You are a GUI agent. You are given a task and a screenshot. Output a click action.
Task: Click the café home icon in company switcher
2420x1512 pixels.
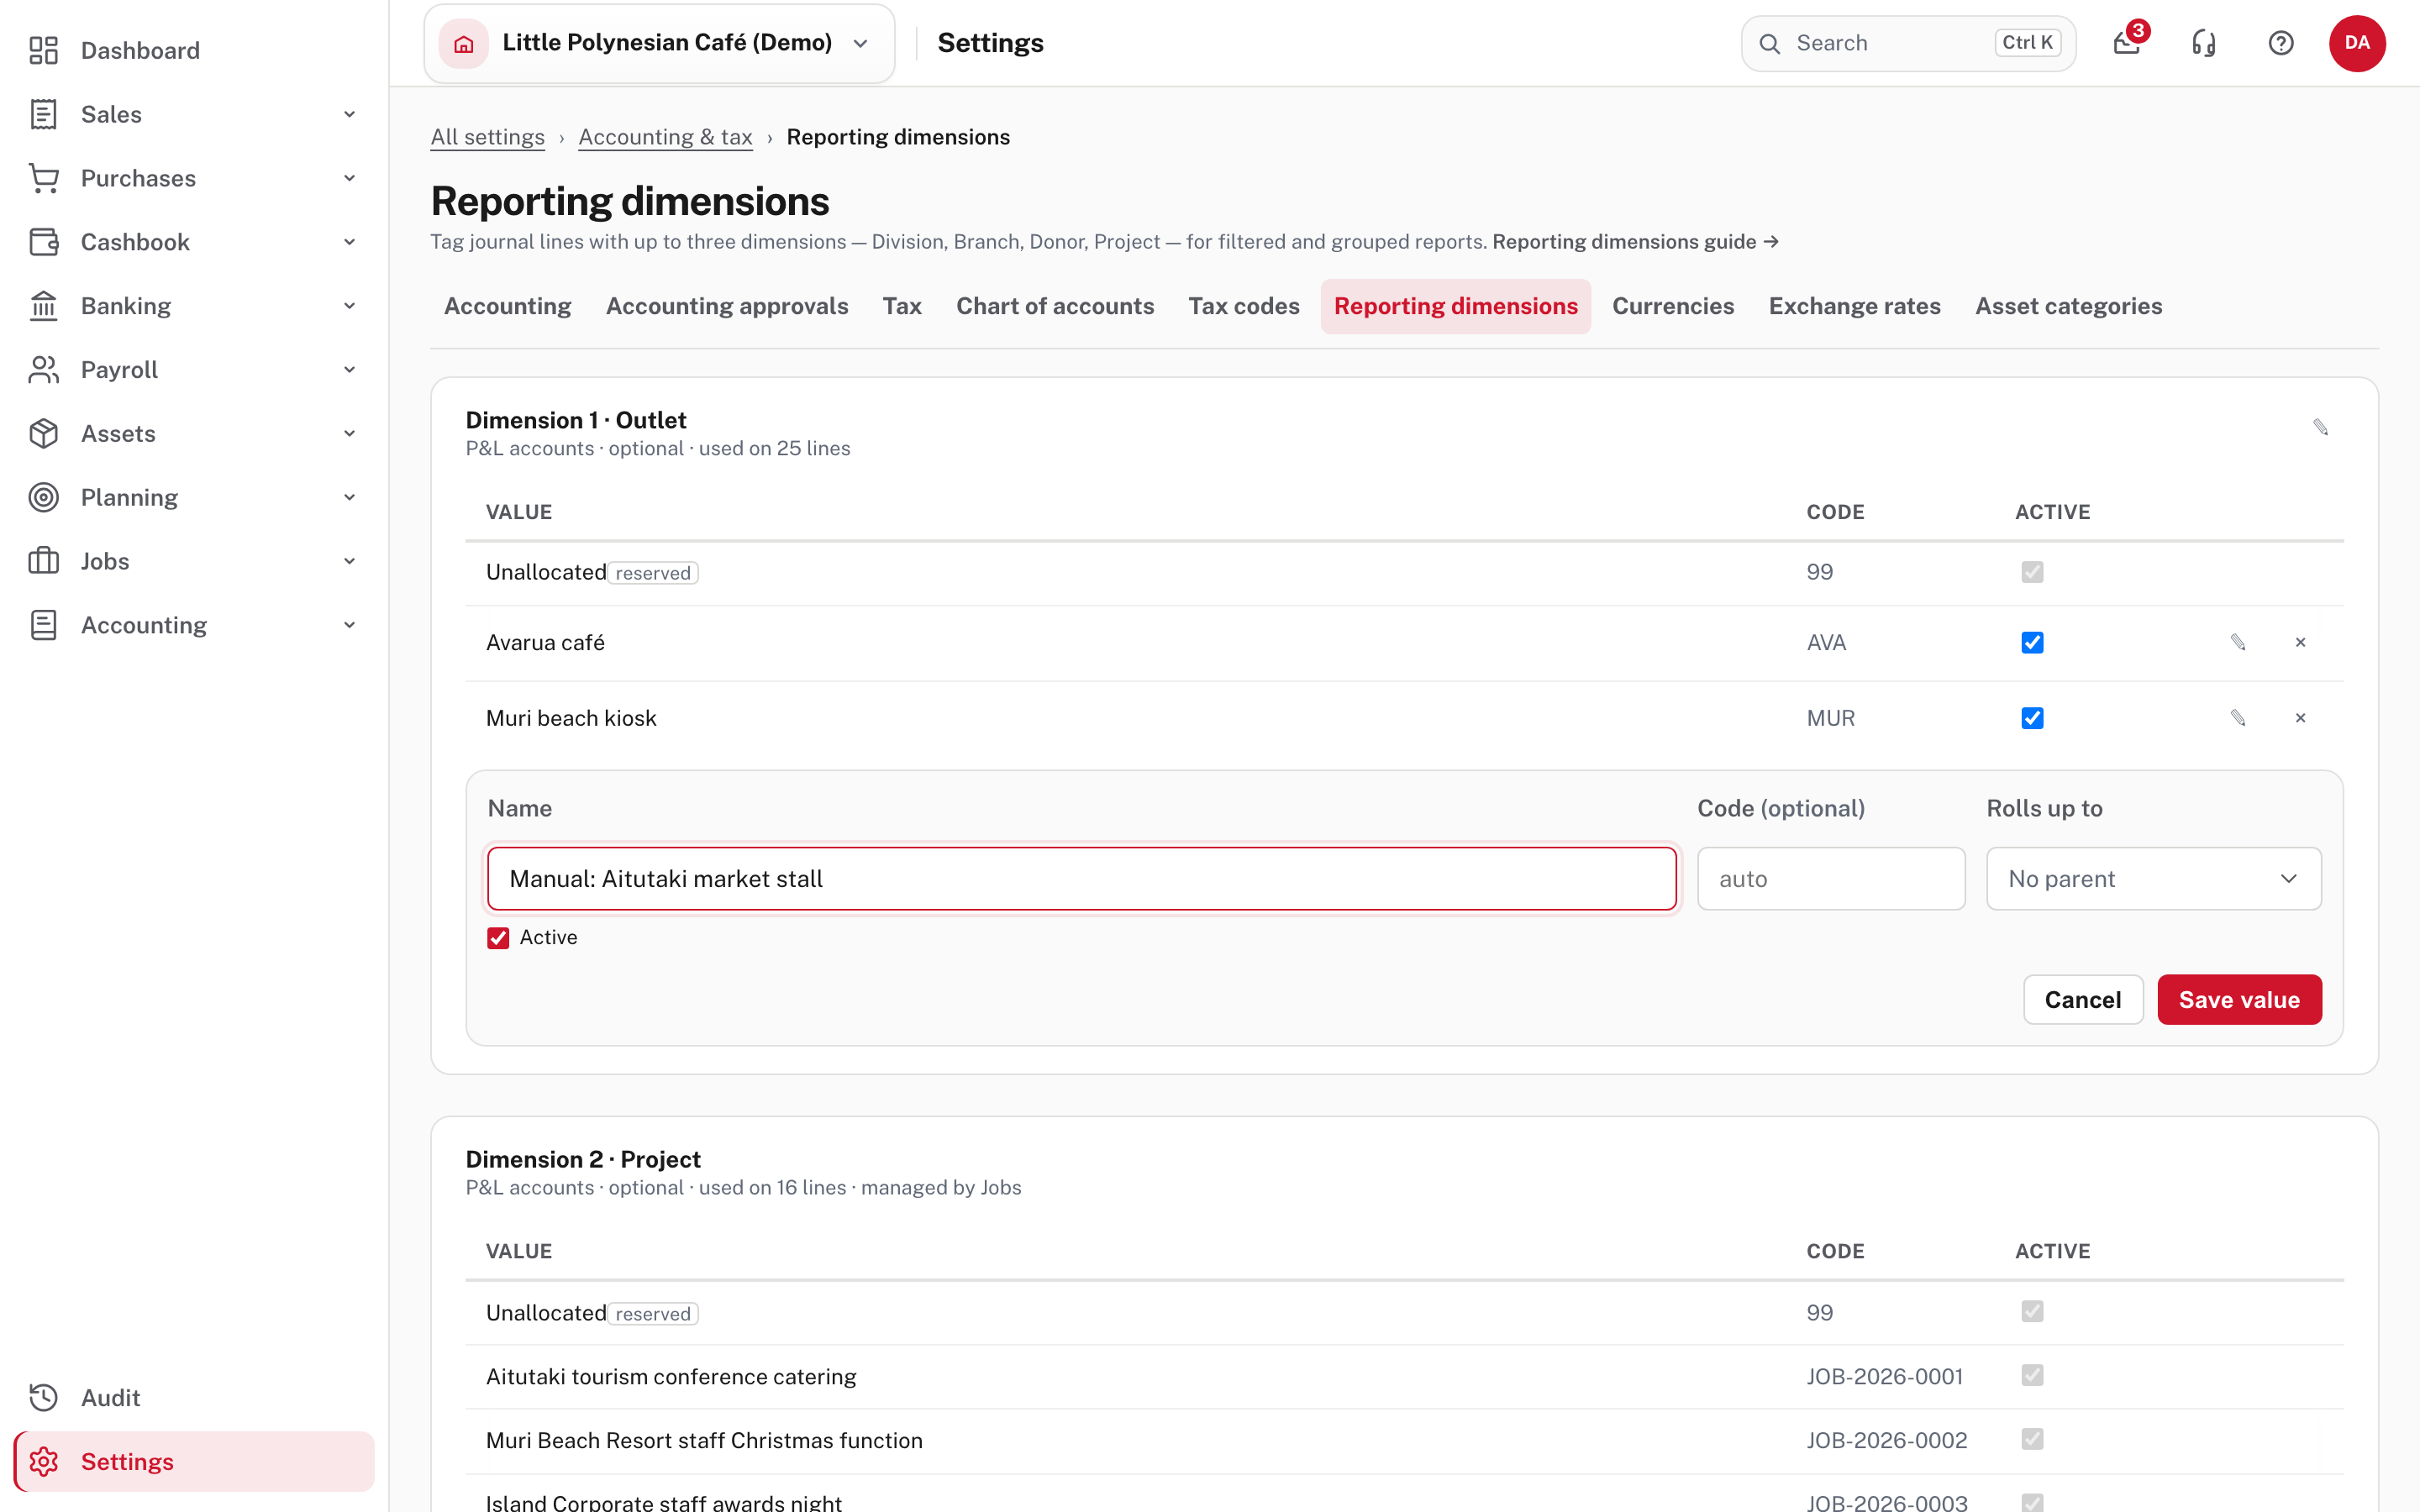pos(464,43)
